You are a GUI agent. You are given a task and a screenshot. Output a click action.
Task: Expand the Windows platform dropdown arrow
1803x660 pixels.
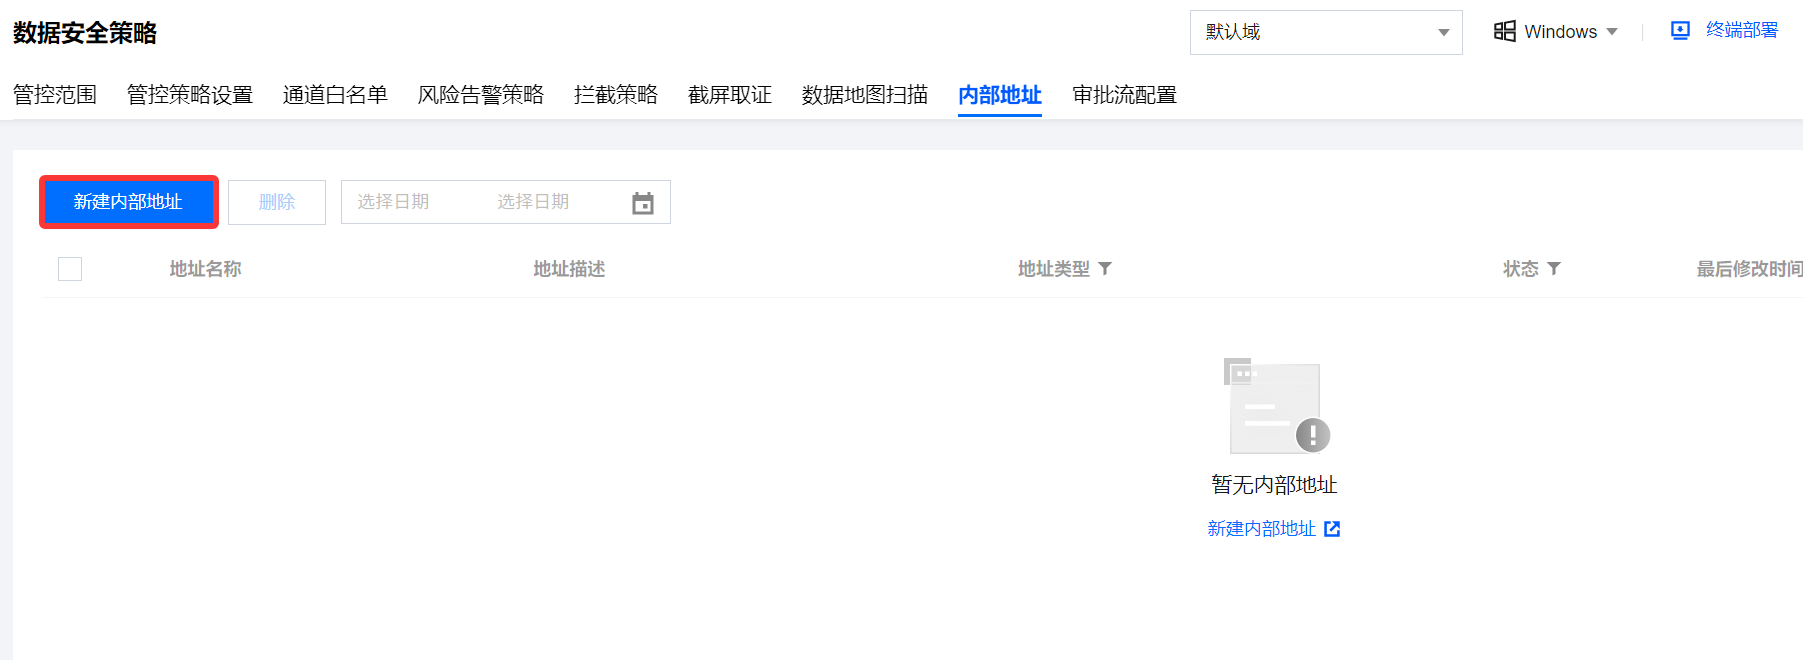point(1612,32)
